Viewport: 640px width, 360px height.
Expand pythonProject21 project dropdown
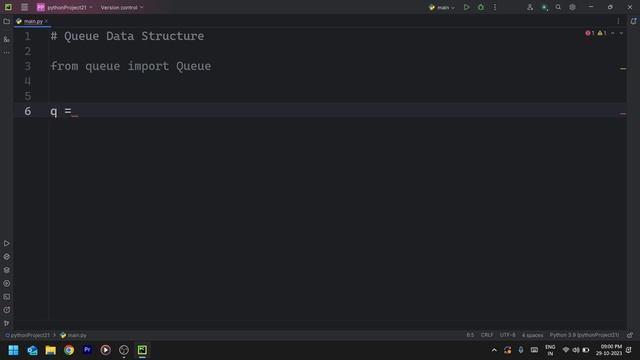pyautogui.click(x=64, y=7)
